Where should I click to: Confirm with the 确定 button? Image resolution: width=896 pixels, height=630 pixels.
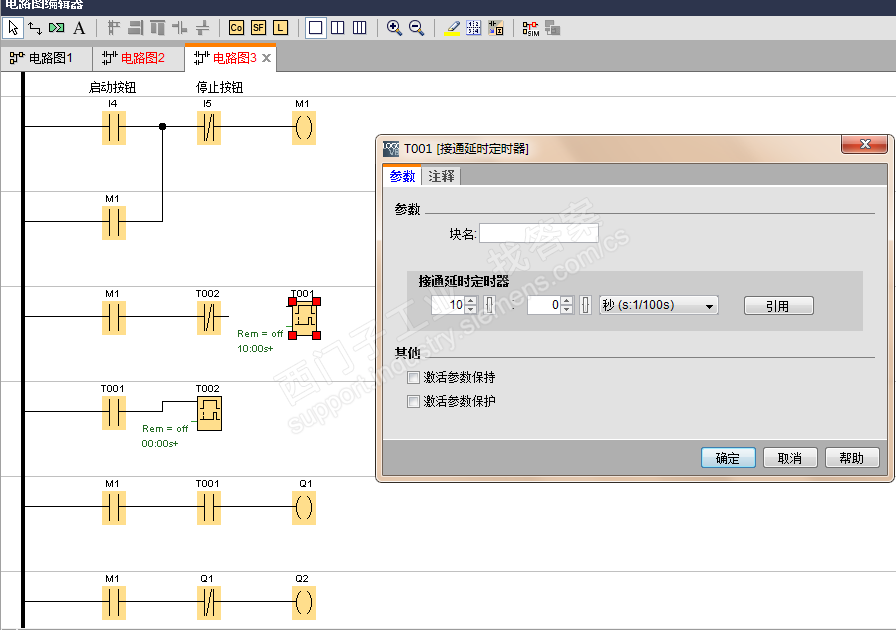[728, 458]
